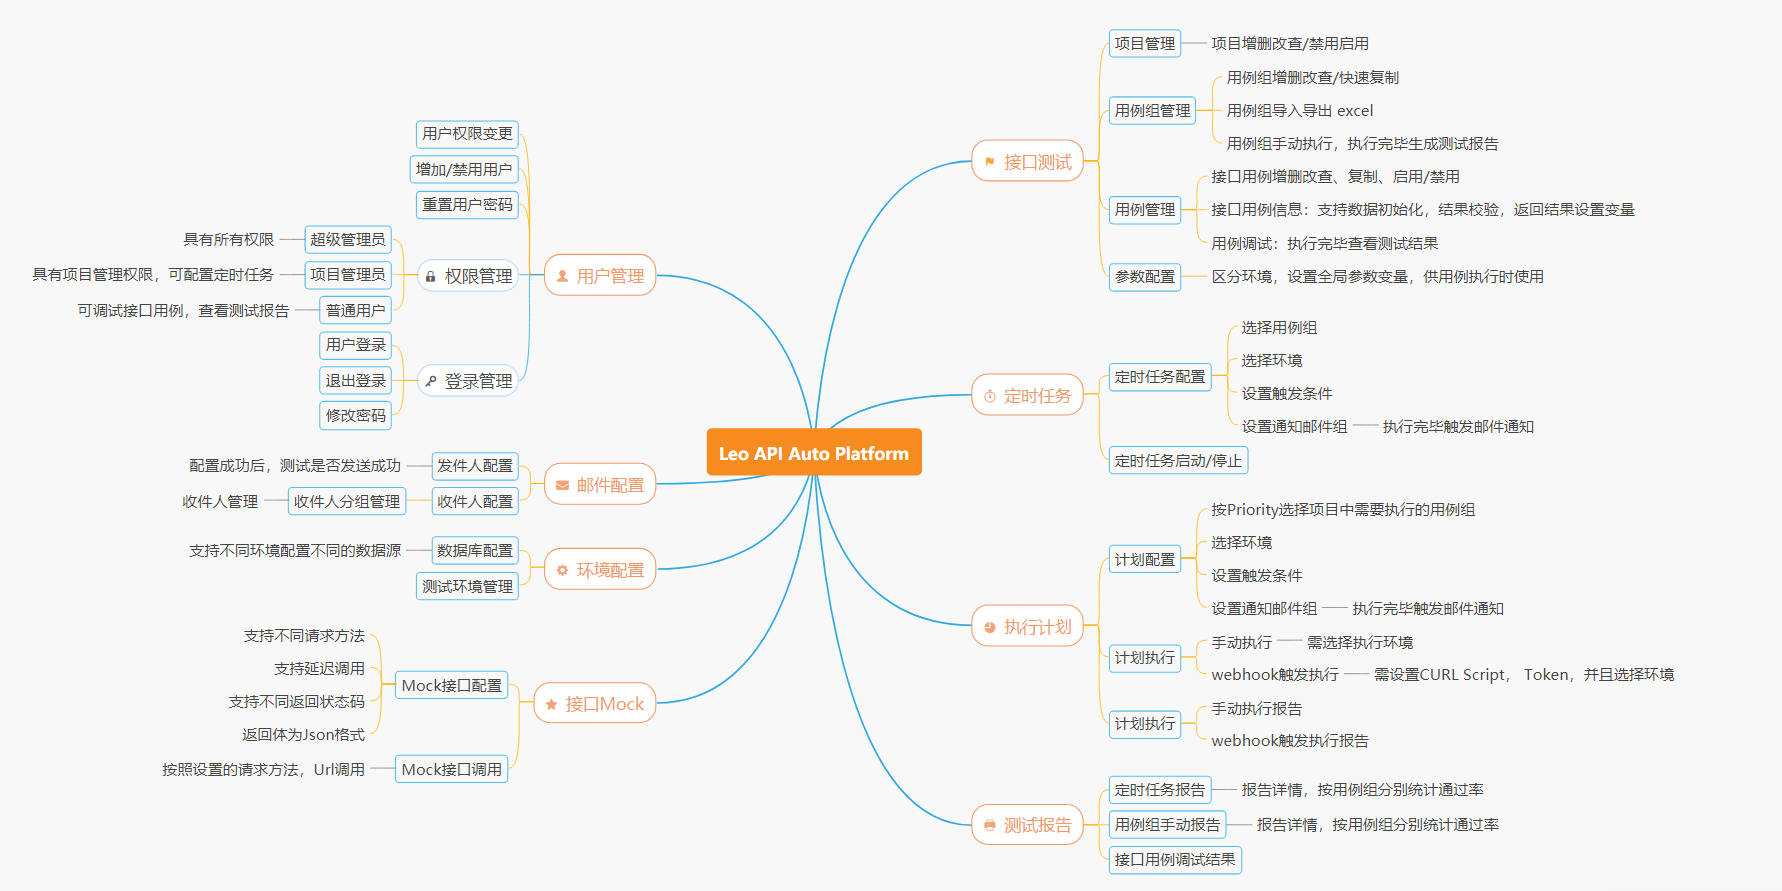Click the 定时任务配置 sub-node

pyautogui.click(x=1160, y=377)
